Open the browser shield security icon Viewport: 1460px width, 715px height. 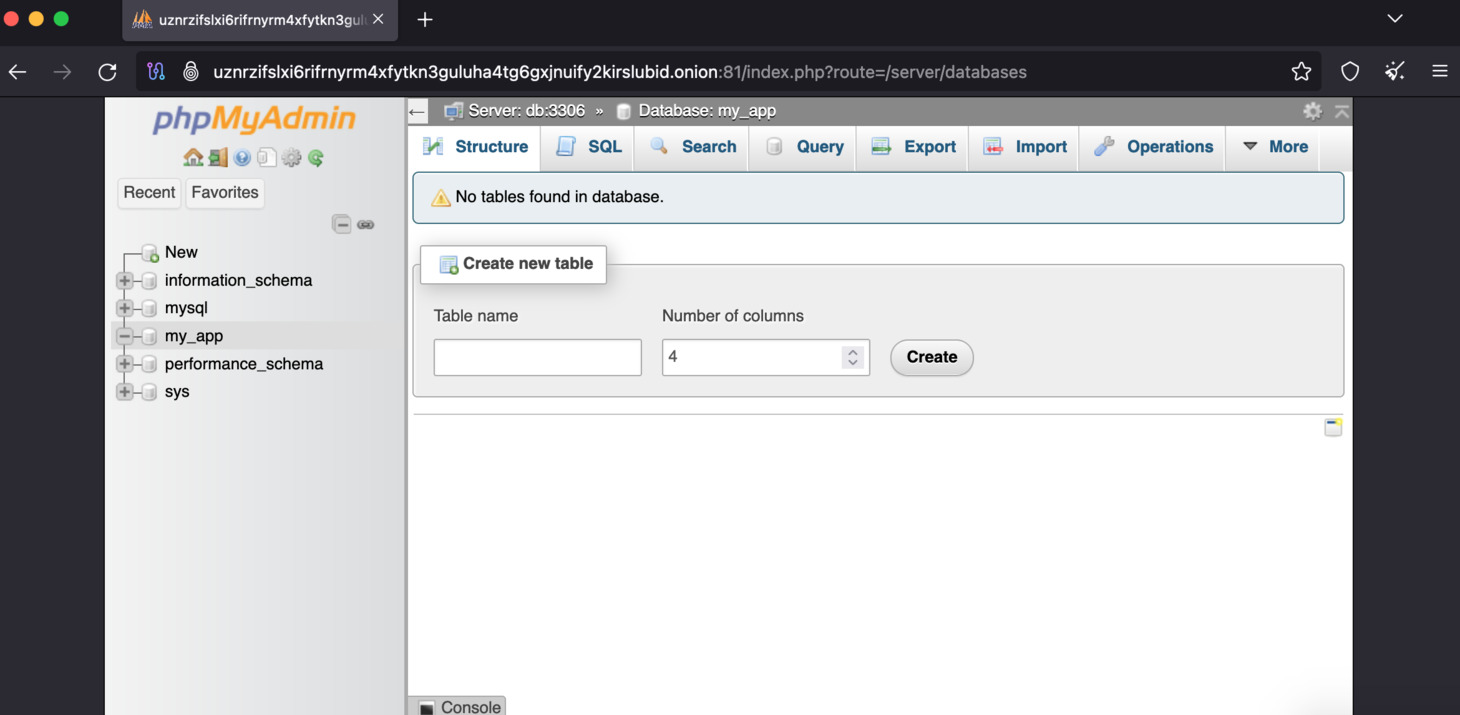pos(1350,71)
